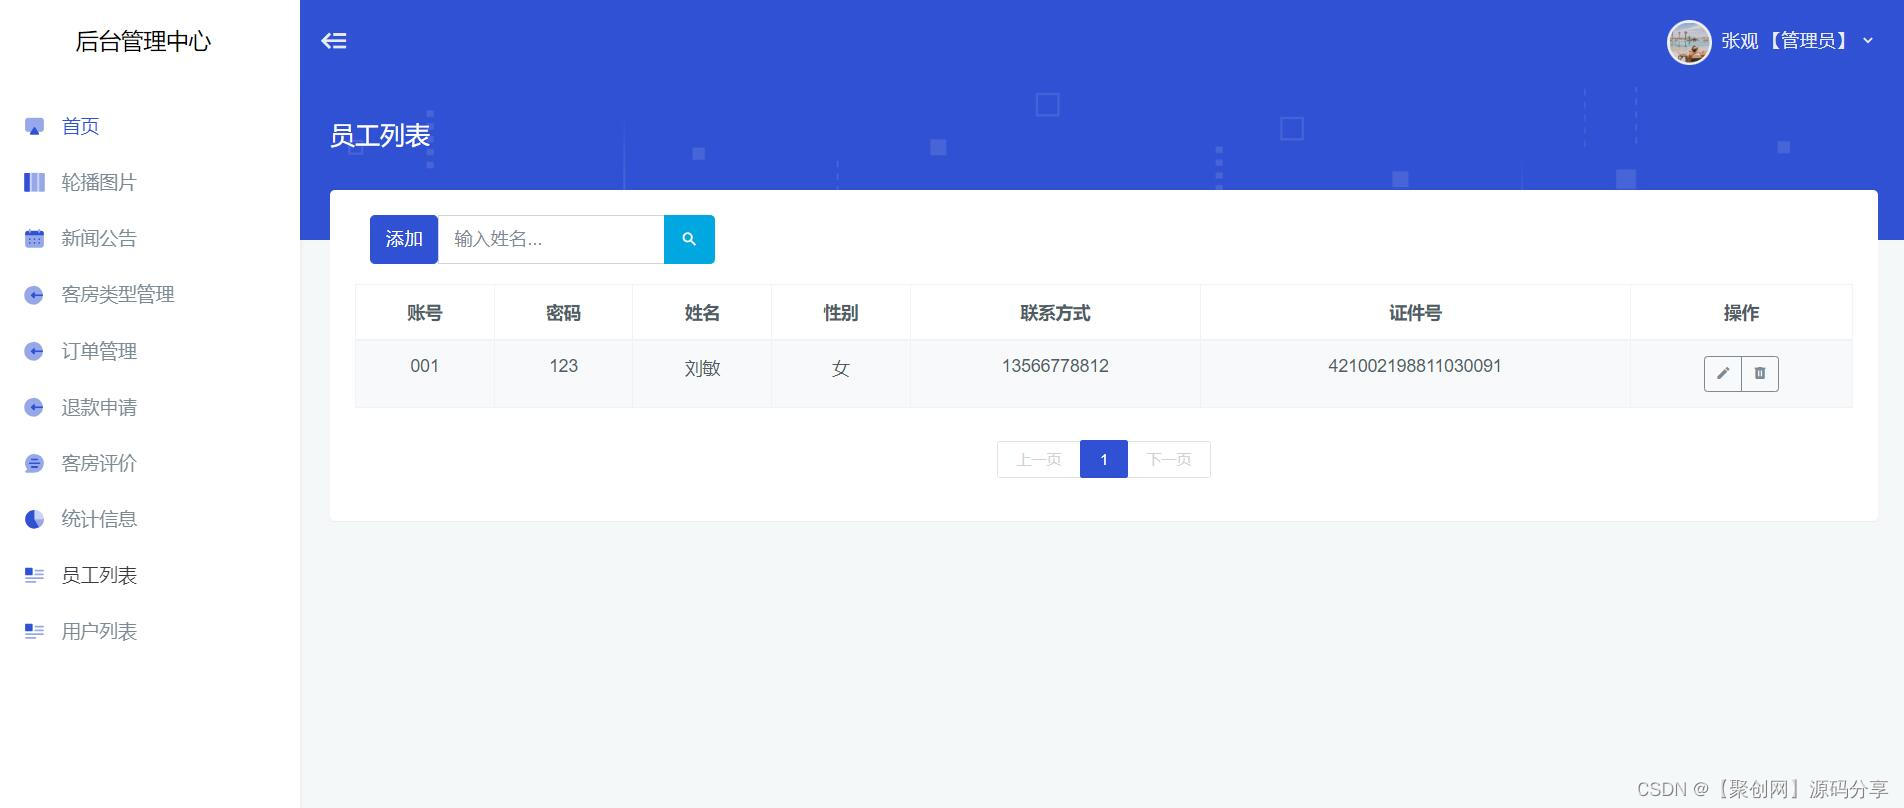Click the 证件号 column header
Screen dimensions: 1904x808
click(x=1415, y=313)
